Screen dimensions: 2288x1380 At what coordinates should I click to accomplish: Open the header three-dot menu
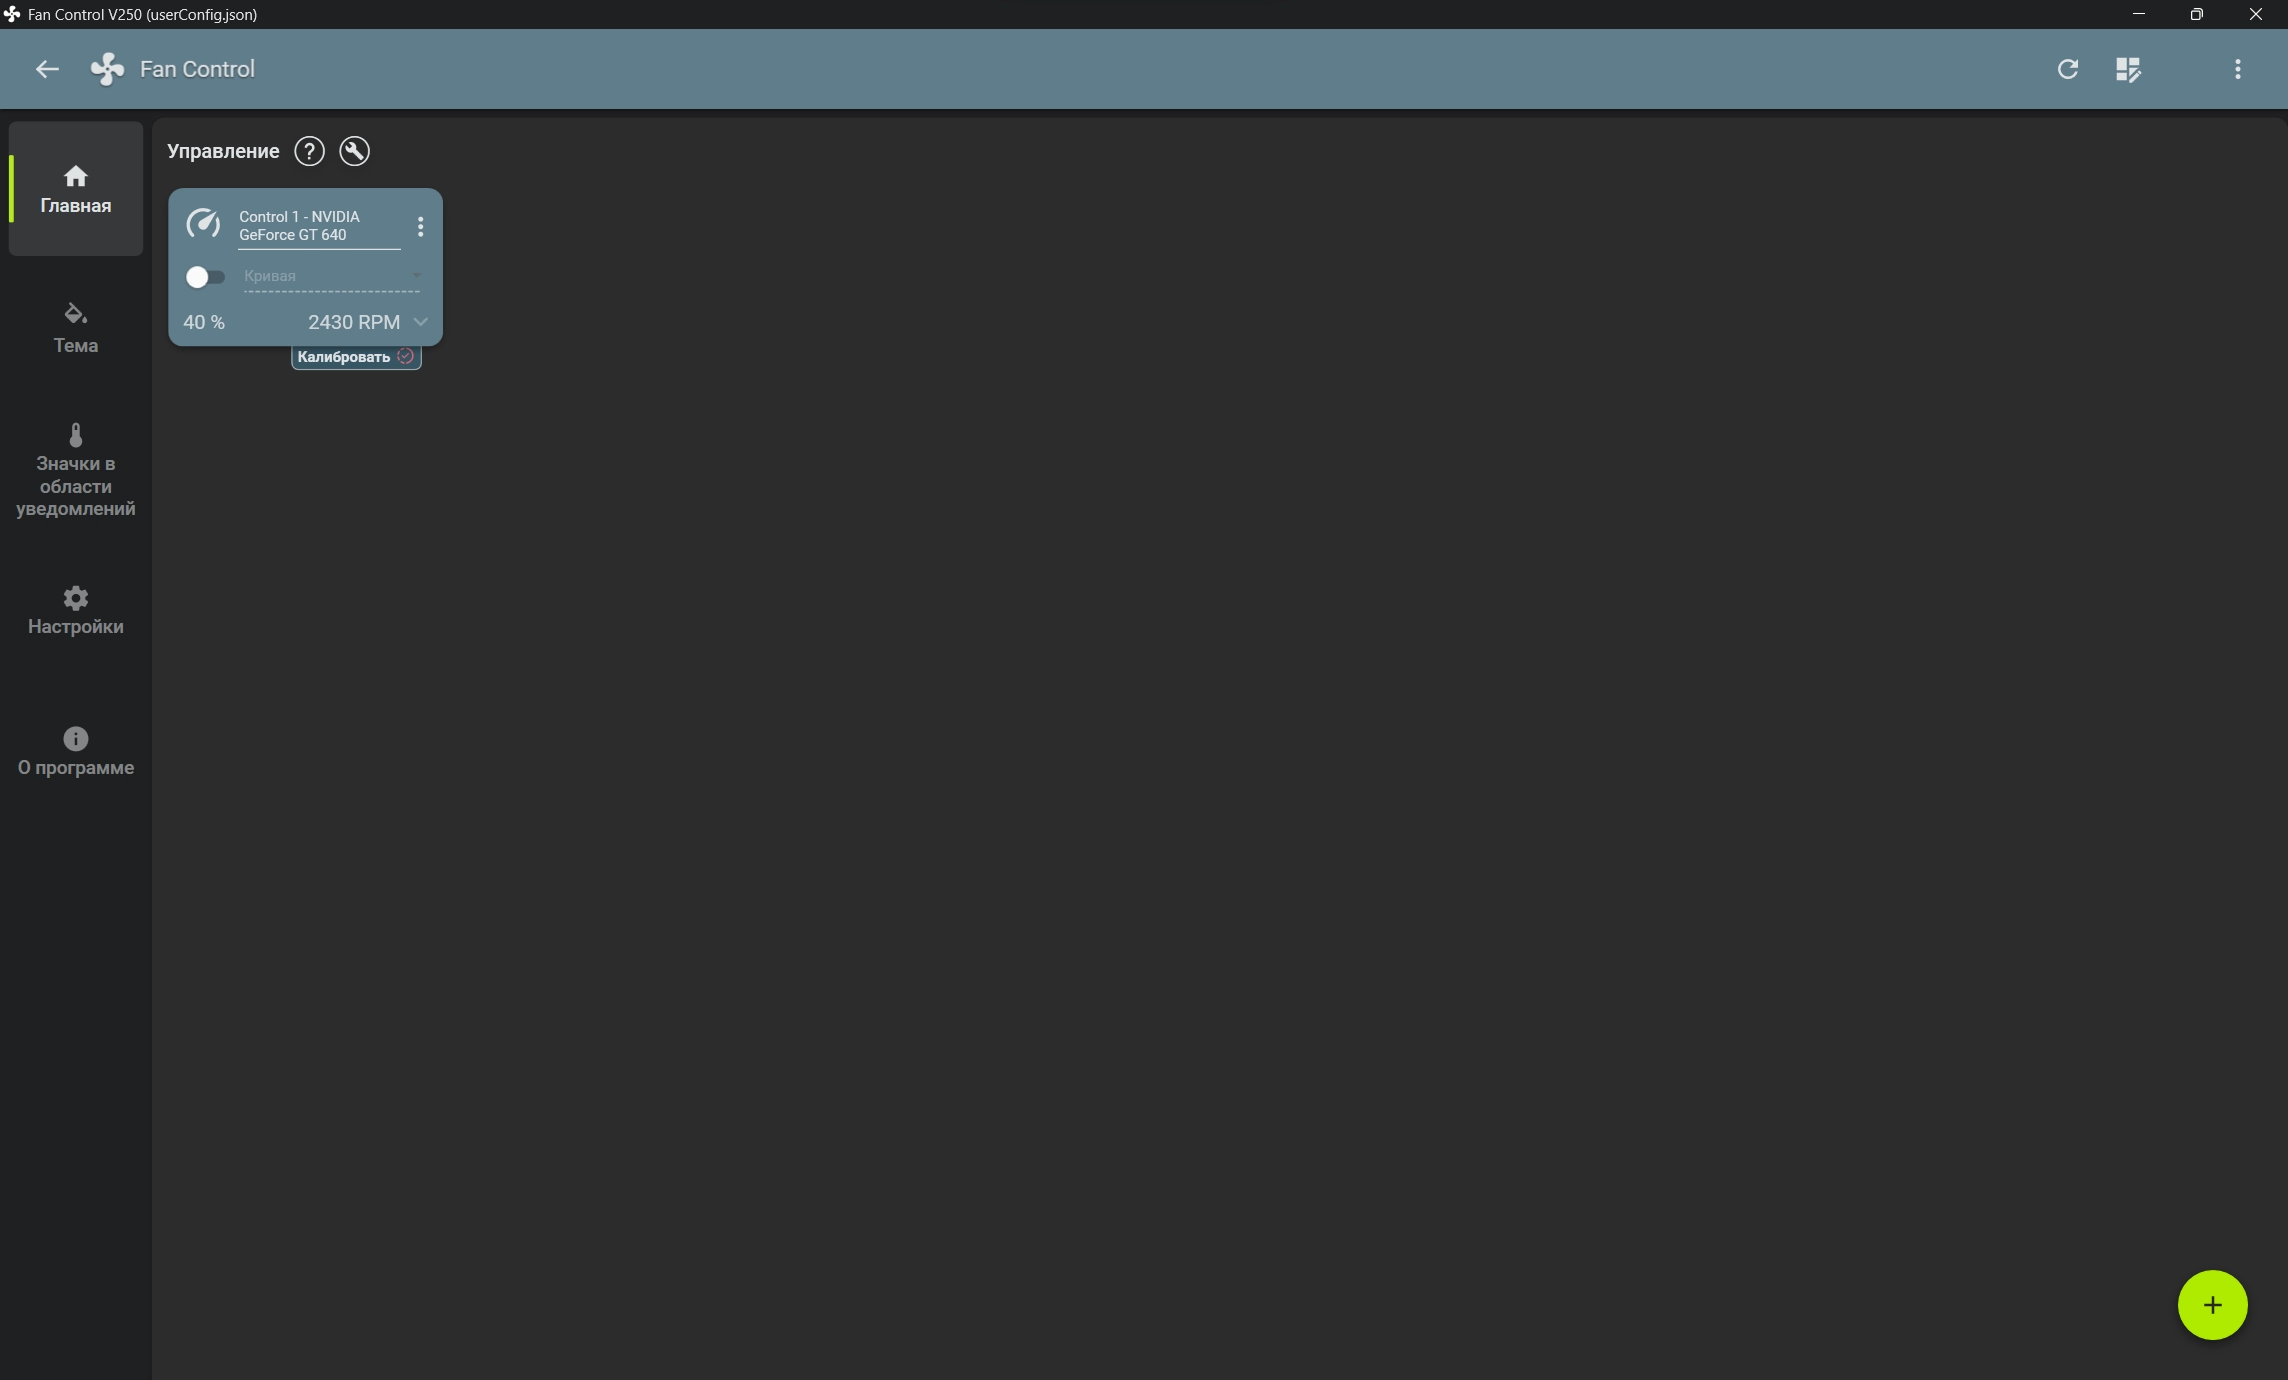point(2237,69)
